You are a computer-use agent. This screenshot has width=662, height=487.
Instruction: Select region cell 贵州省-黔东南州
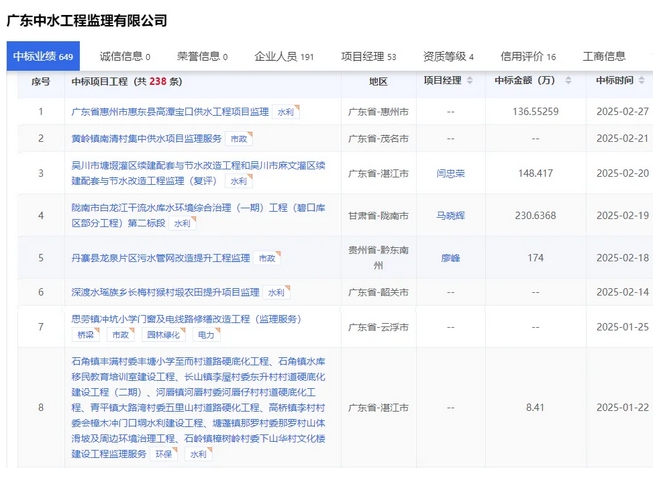[378, 258]
